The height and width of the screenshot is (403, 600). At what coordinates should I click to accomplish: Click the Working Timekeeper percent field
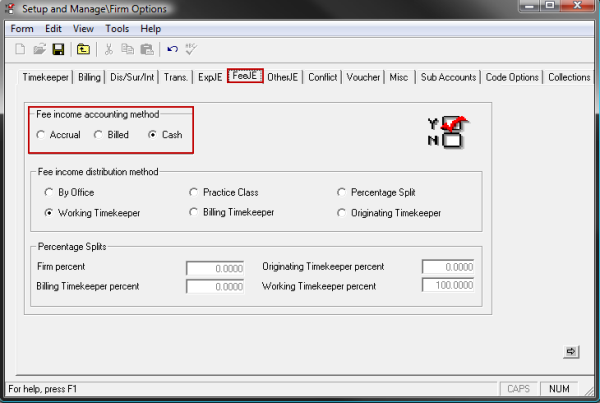pyautogui.click(x=452, y=287)
